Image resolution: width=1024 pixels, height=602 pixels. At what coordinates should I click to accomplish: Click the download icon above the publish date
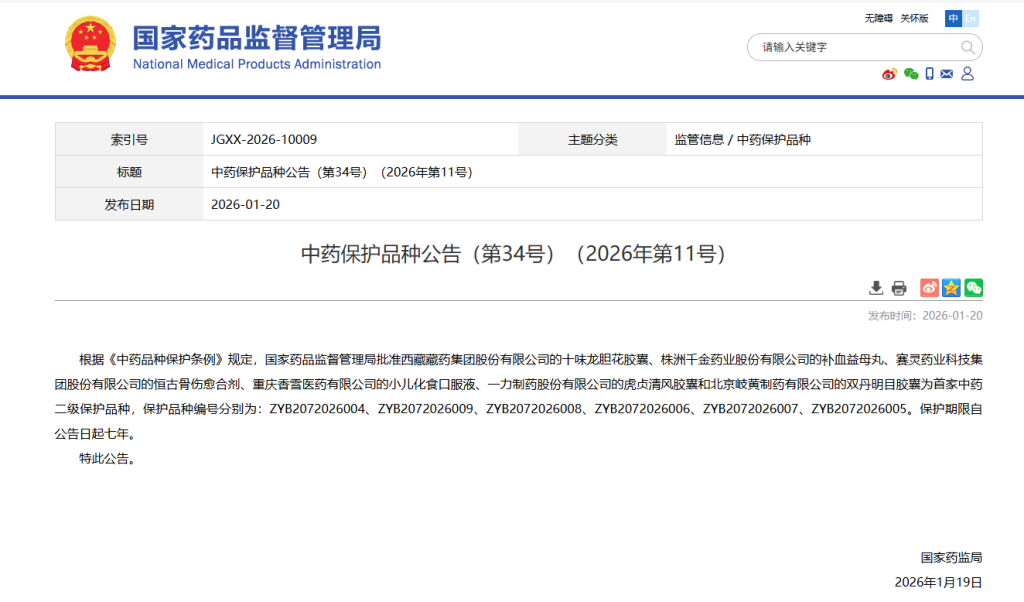876,288
